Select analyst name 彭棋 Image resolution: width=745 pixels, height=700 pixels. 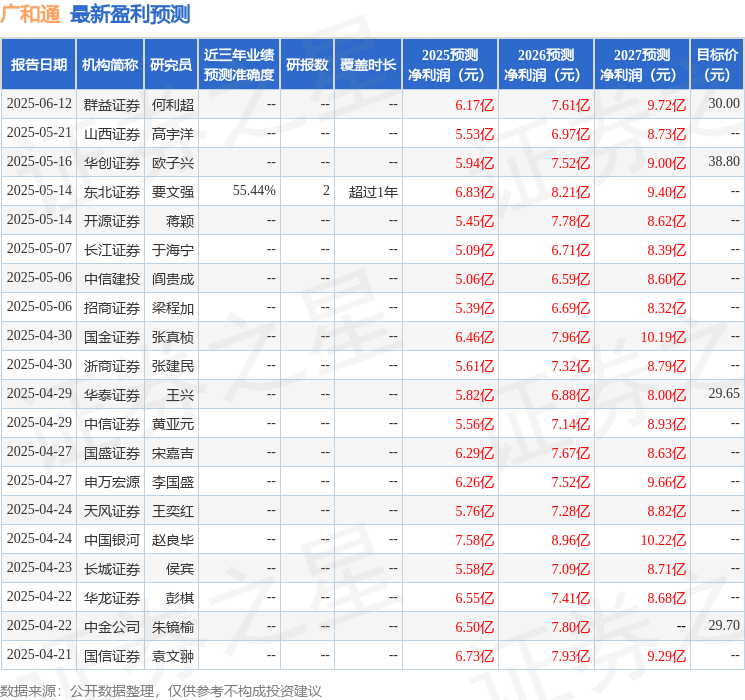pos(180,597)
